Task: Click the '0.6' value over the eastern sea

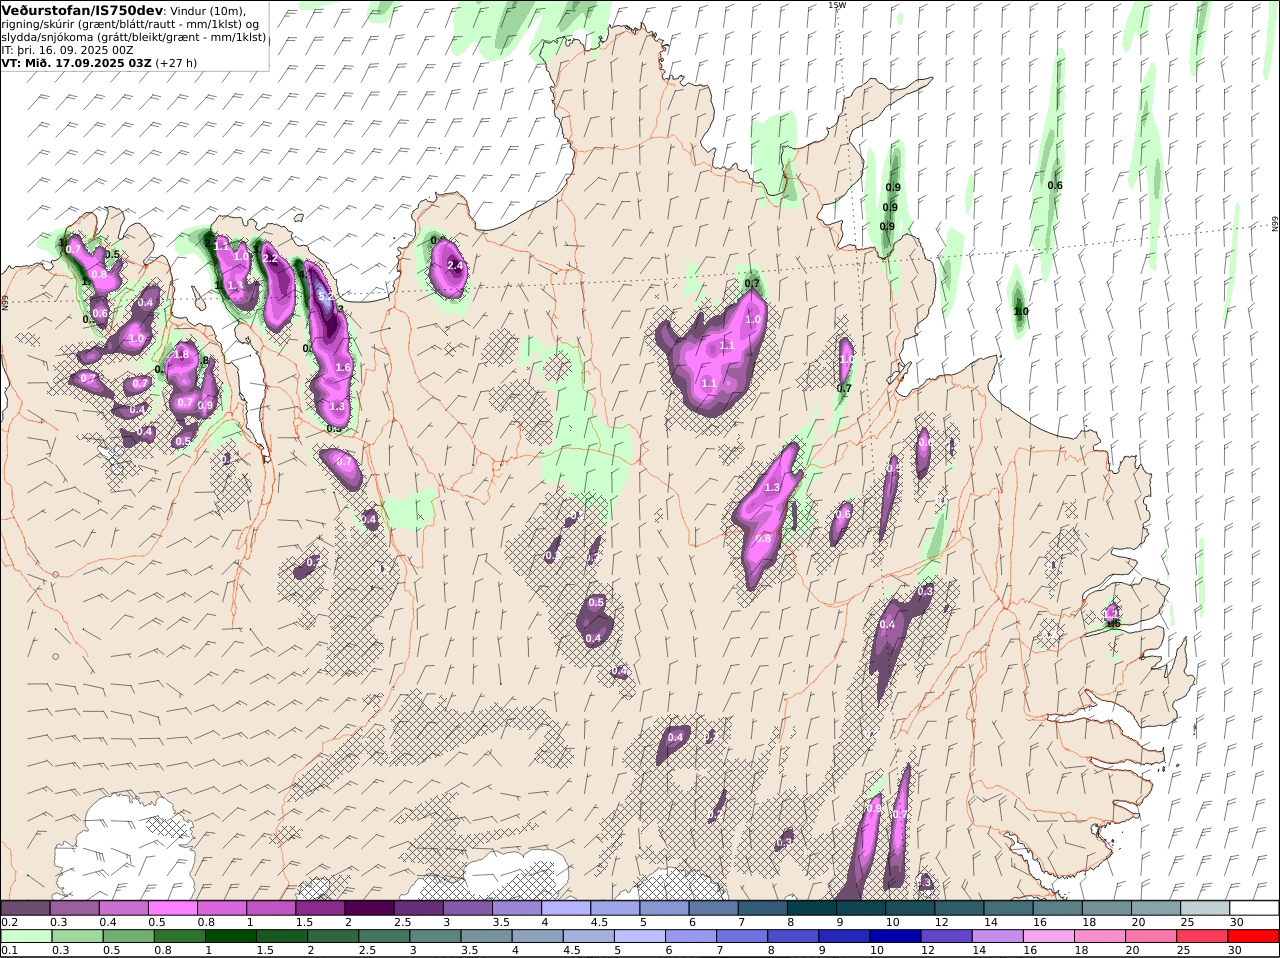Action: pyautogui.click(x=1055, y=185)
